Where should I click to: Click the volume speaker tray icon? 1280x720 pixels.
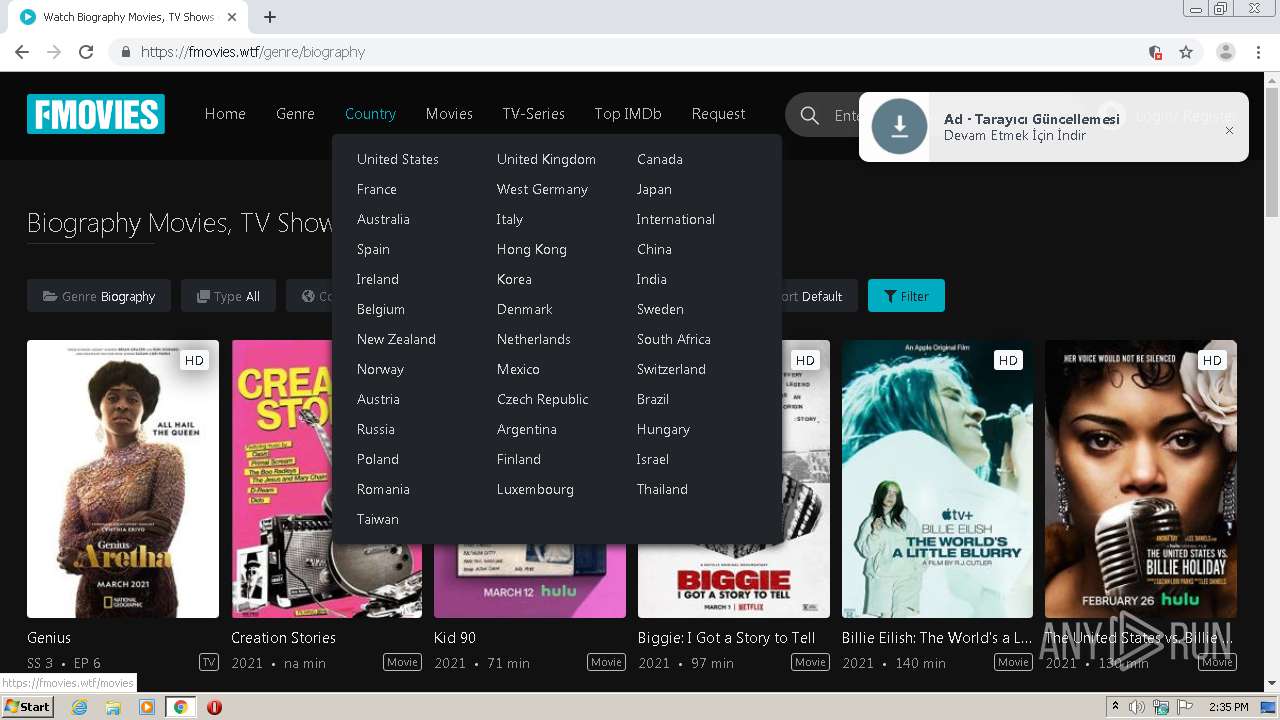1137,707
